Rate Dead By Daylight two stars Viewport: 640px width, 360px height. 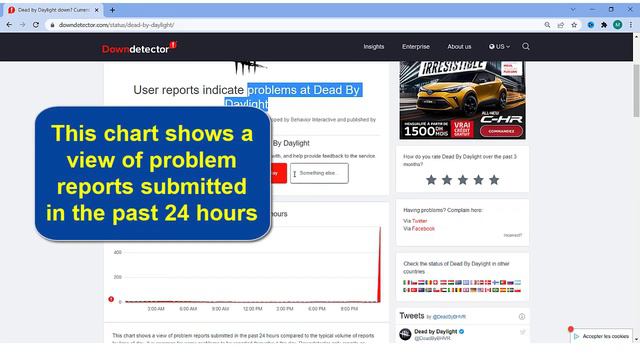pos(447,180)
